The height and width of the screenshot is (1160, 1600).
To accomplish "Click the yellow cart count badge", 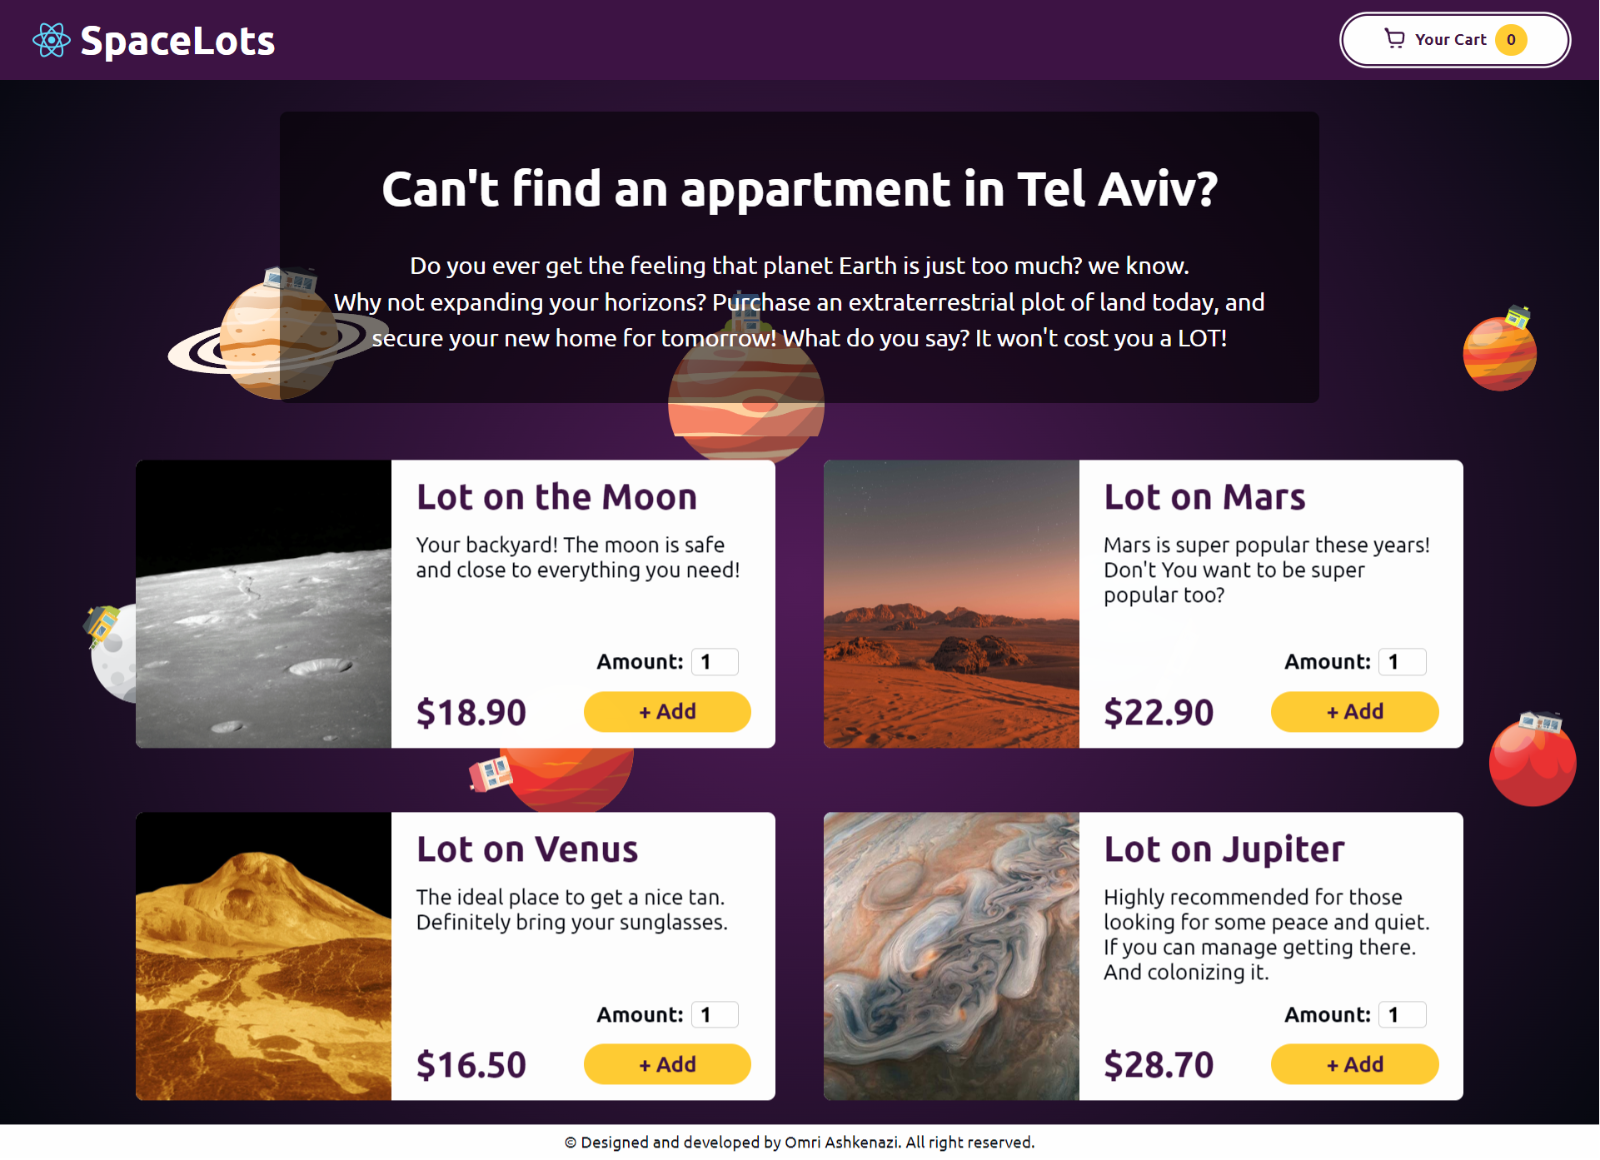I will 1511,40.
